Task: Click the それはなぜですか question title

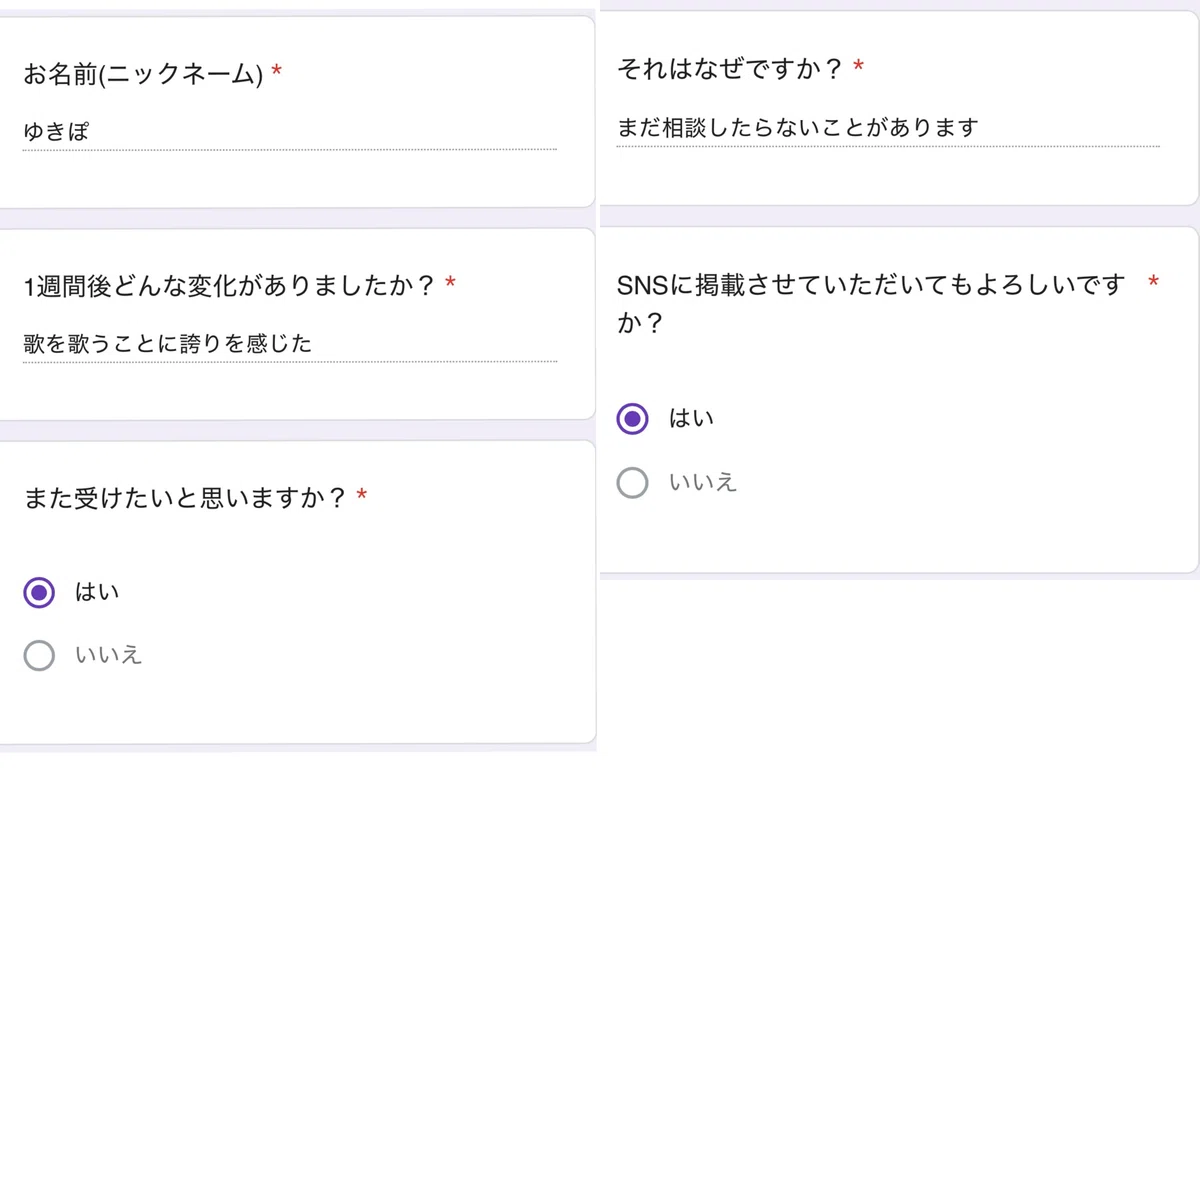Action: point(730,69)
